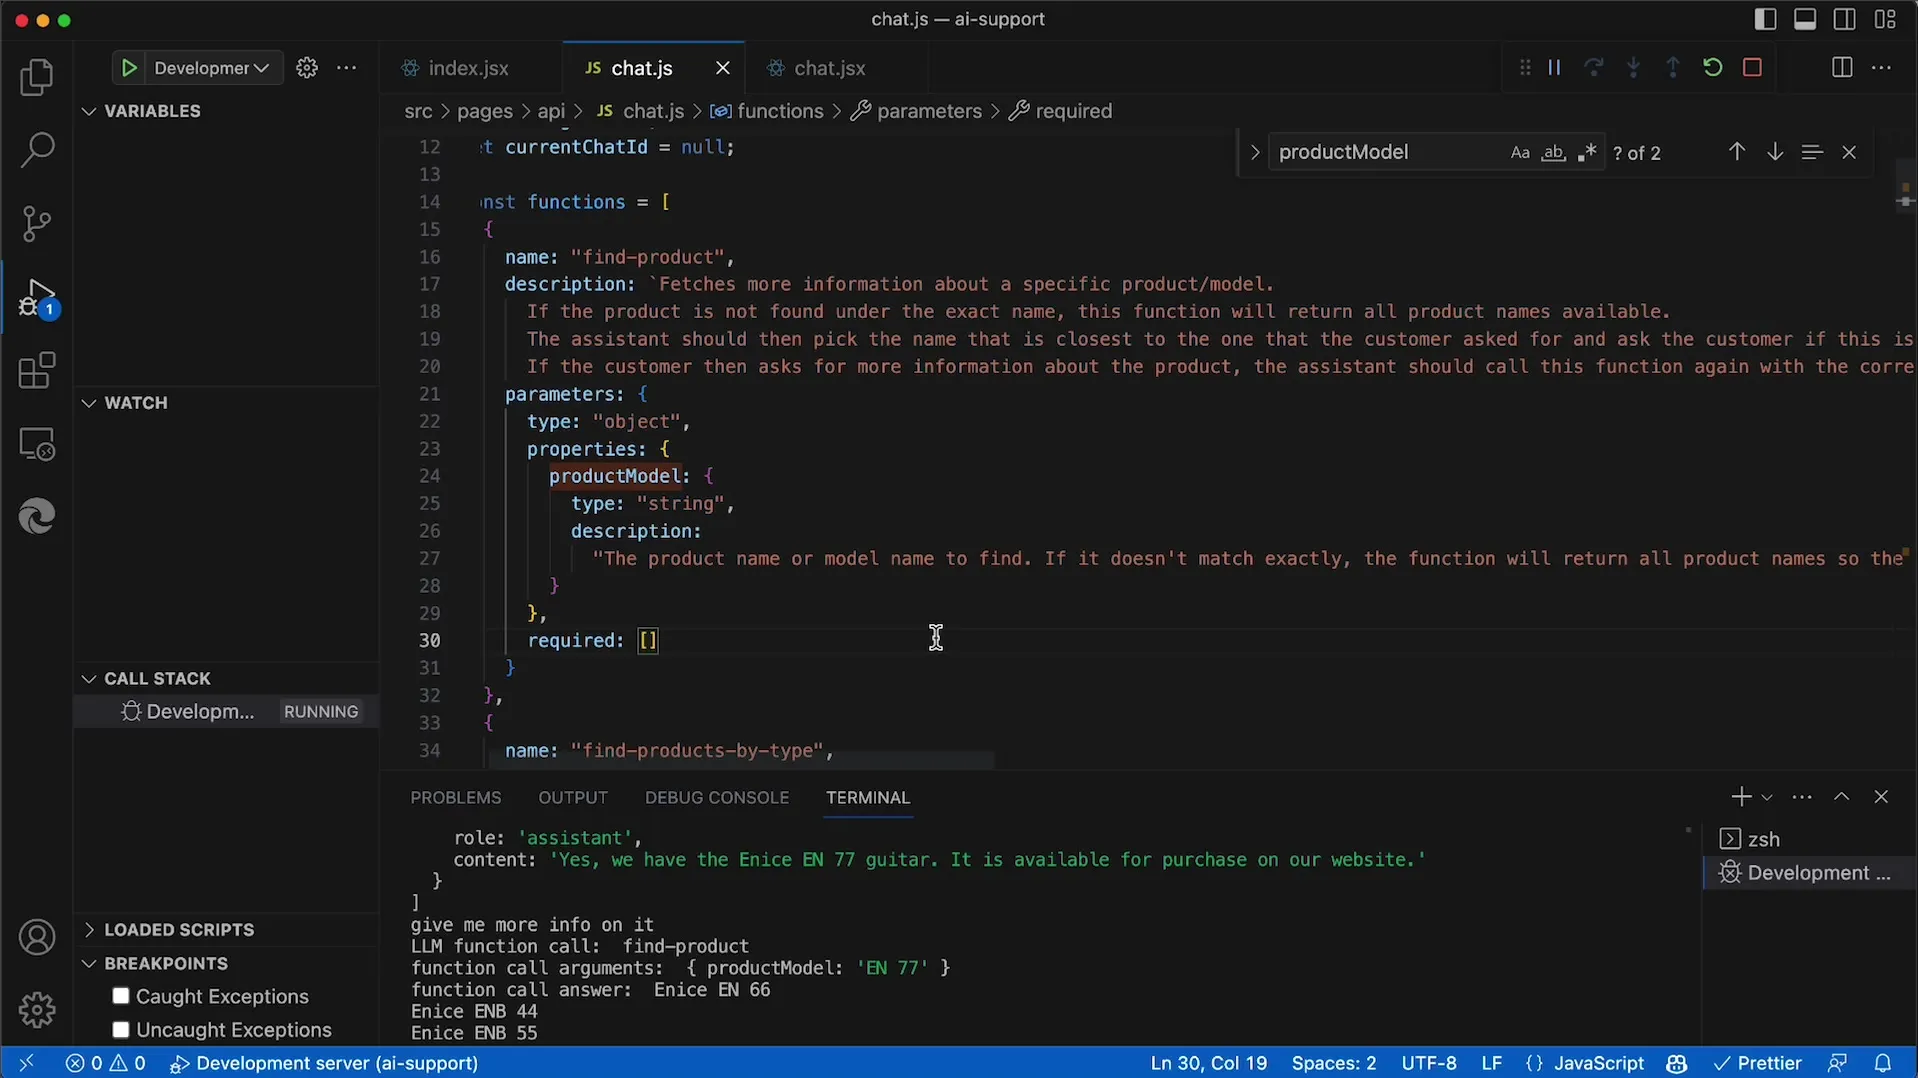This screenshot has height=1078, width=1918.
Task: Expand find widget to show replace
Action: pyautogui.click(x=1254, y=153)
